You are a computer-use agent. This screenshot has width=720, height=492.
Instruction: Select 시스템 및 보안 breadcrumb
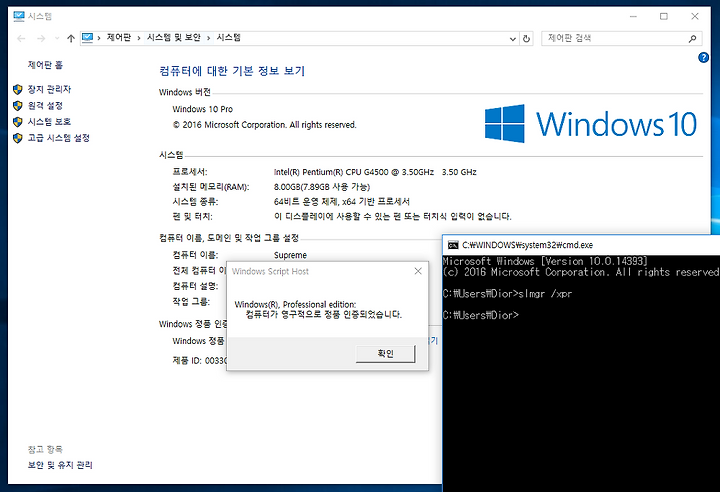coord(174,38)
